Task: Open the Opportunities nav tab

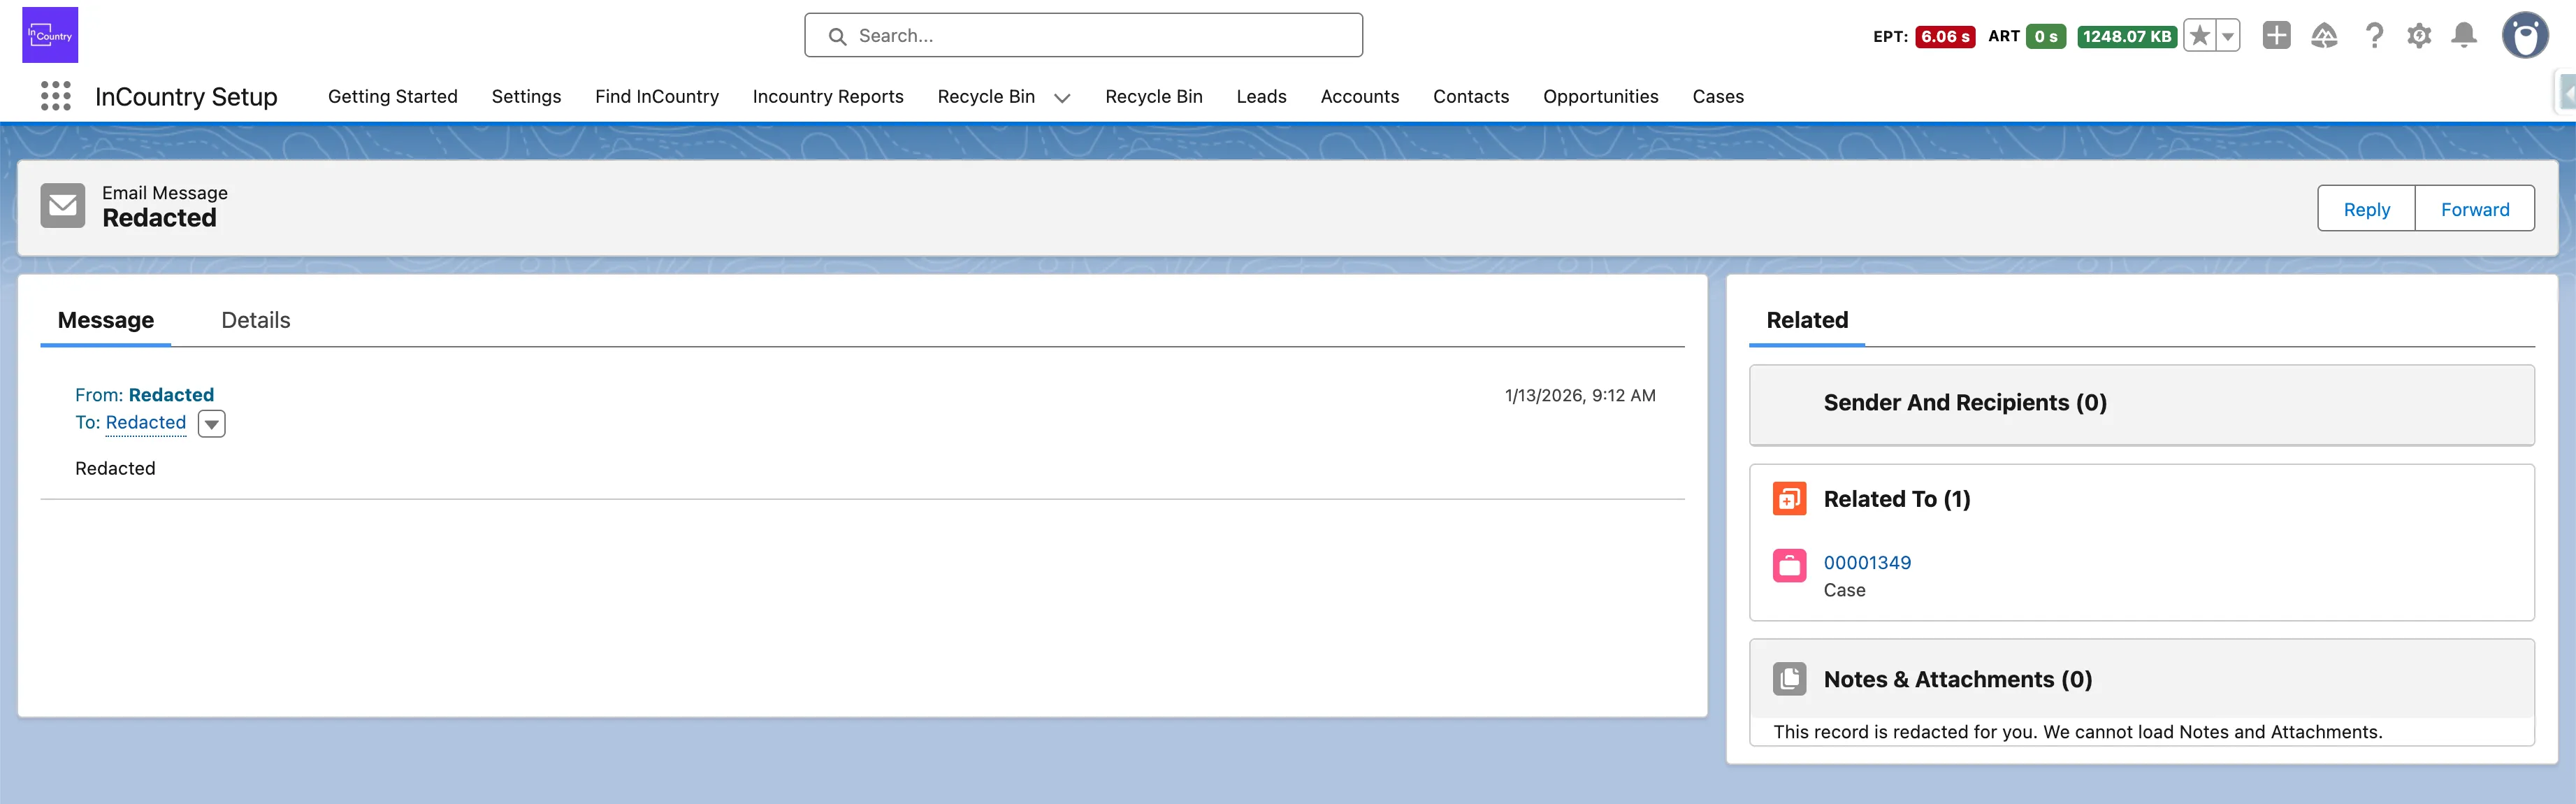Action: pos(1600,96)
